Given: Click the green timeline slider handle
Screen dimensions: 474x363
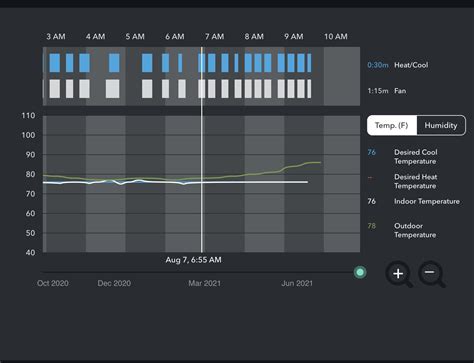Looking at the screenshot, I should pos(360,272).
